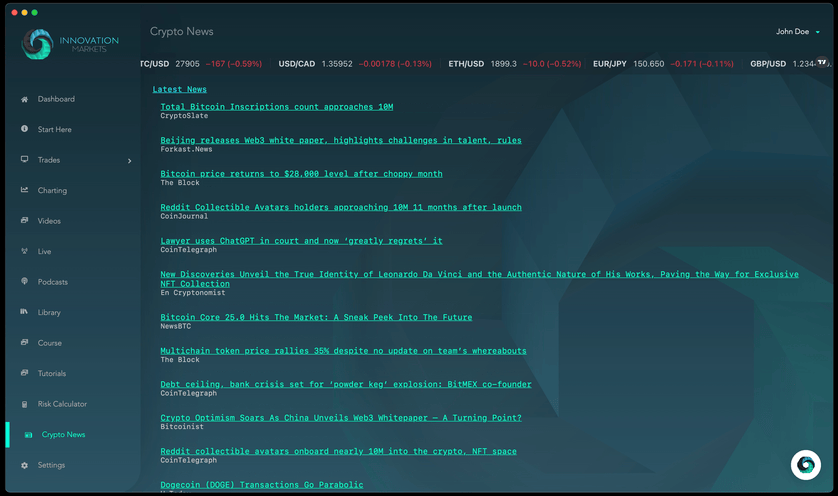Viewport: 838px width, 496px height.
Task: Open Reddit Collectible Avatars holders approaching article
Action: pos(341,207)
